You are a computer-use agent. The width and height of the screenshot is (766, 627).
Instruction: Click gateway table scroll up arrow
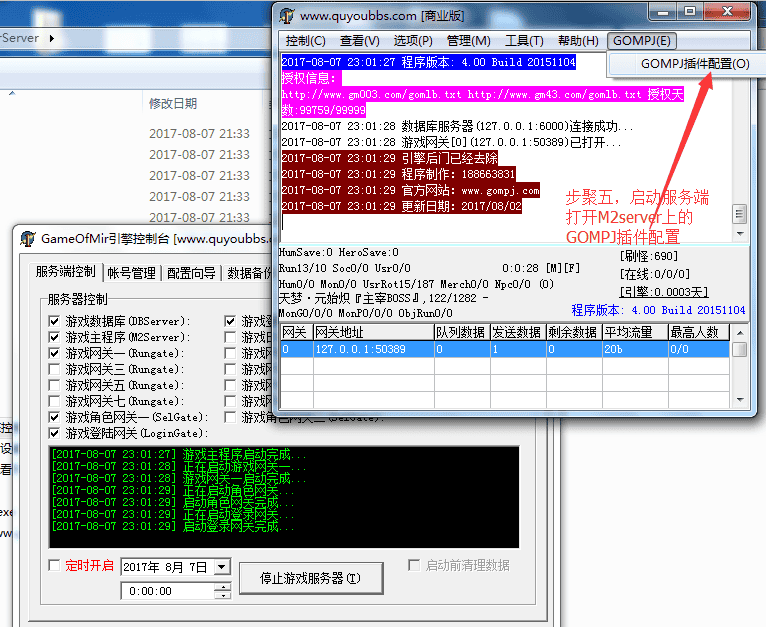pyautogui.click(x=740, y=333)
